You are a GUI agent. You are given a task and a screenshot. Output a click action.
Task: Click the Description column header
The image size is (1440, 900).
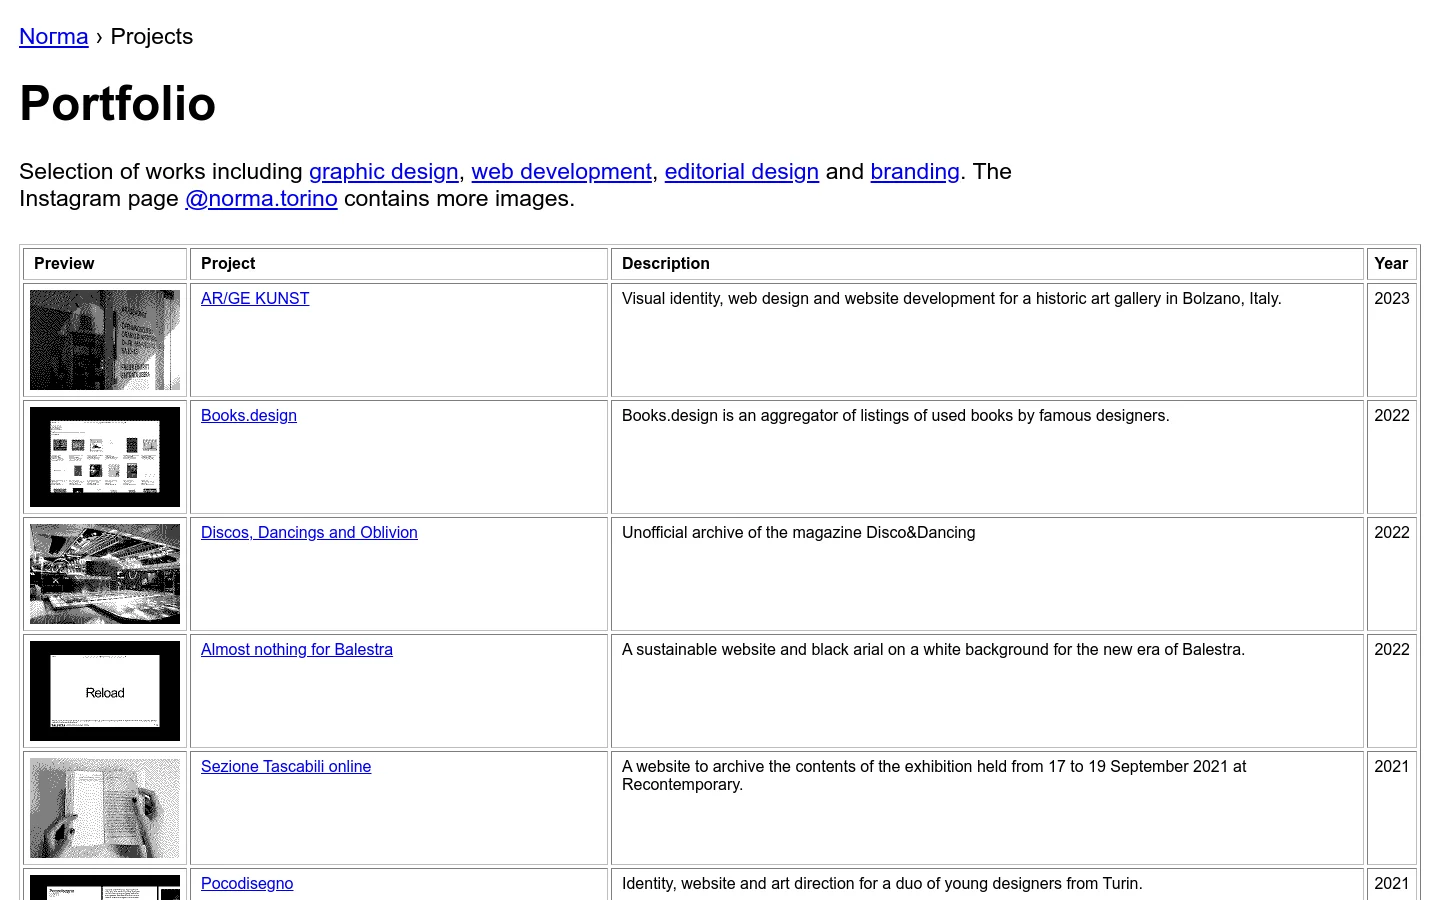coord(987,264)
